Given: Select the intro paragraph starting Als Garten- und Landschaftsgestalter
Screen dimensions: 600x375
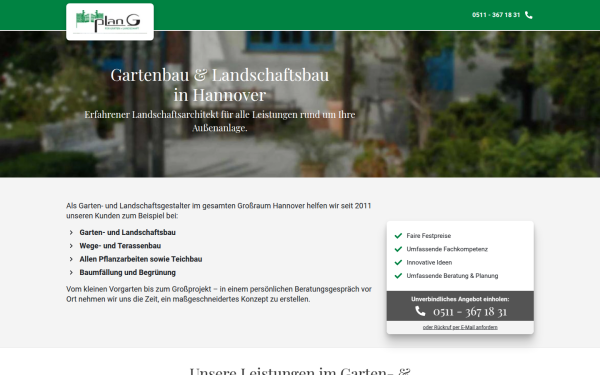Looking at the screenshot, I should [219, 211].
